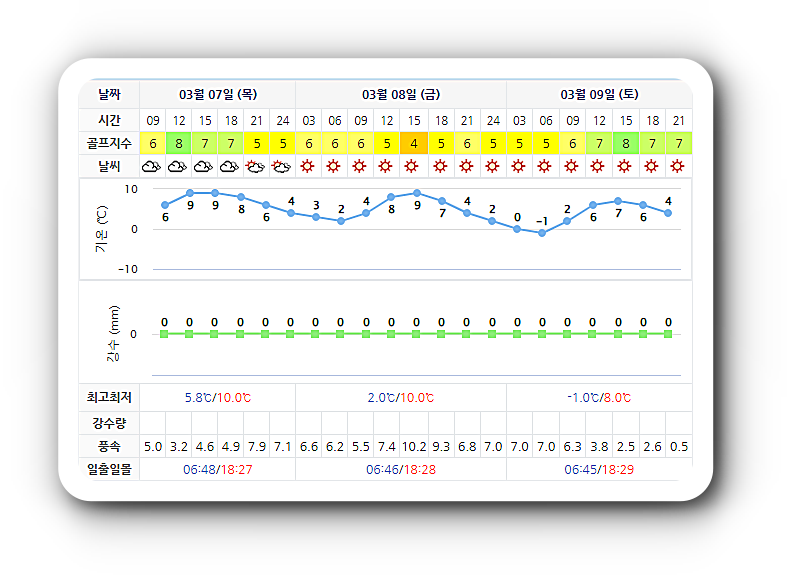Click the 풍속 row label

tap(109, 447)
